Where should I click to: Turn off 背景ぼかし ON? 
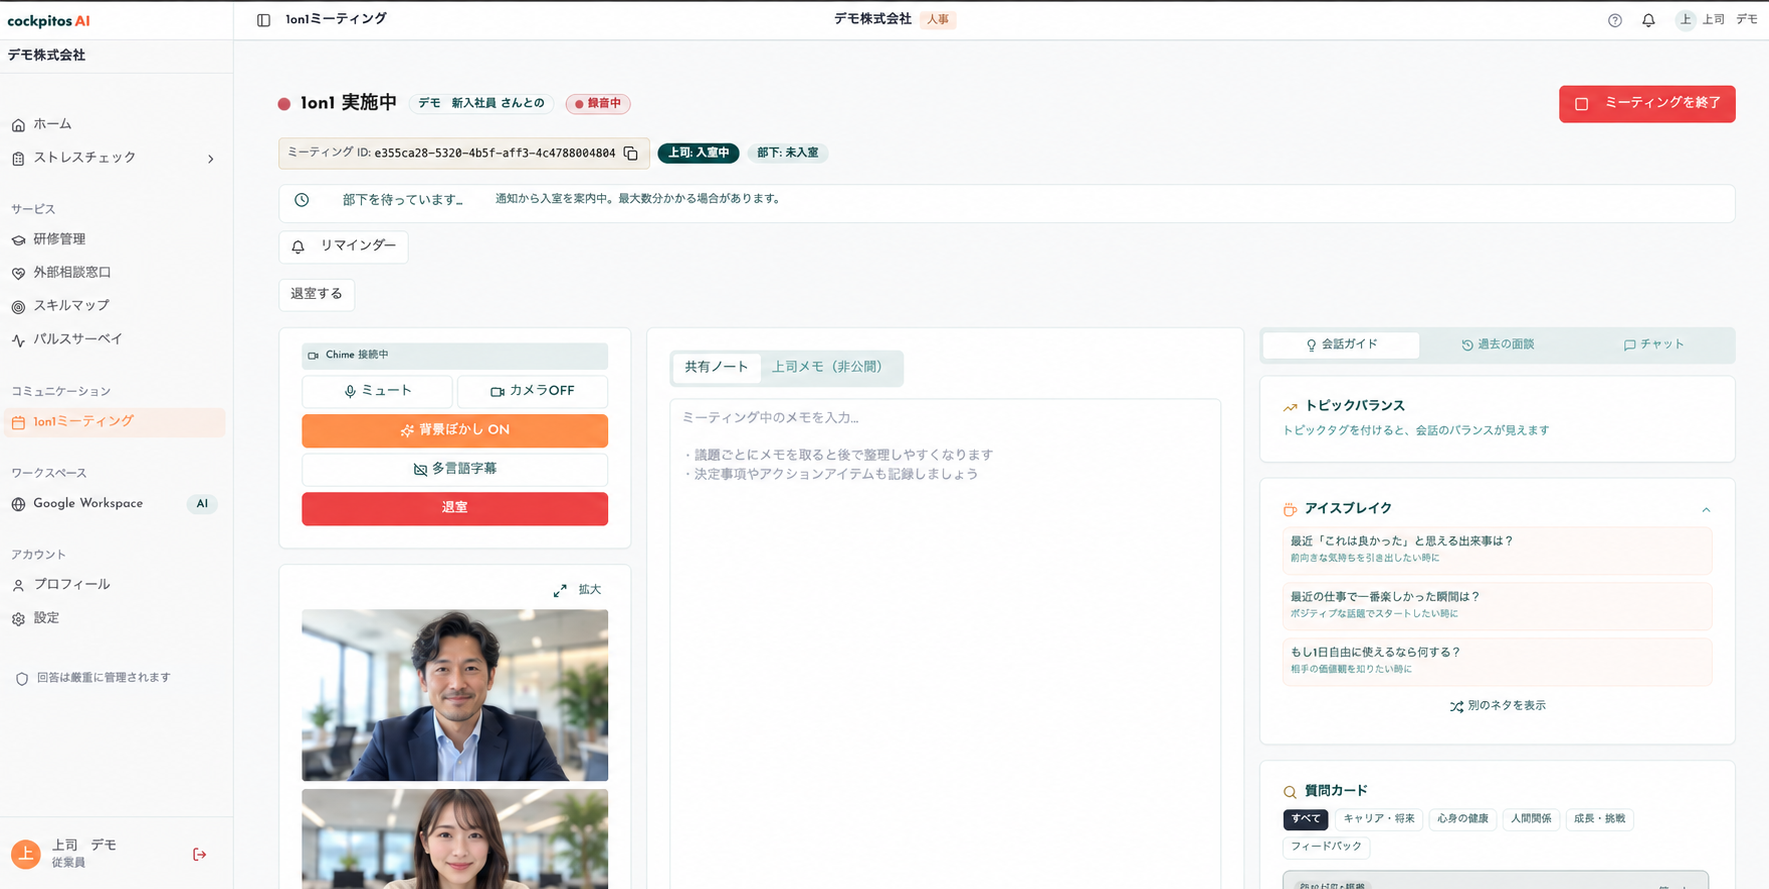[x=455, y=430]
